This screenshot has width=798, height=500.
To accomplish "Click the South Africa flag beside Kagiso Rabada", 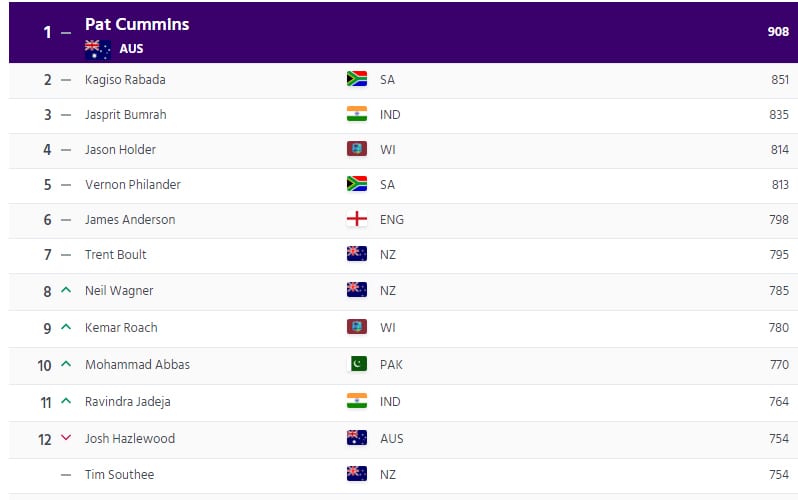I will [357, 79].
